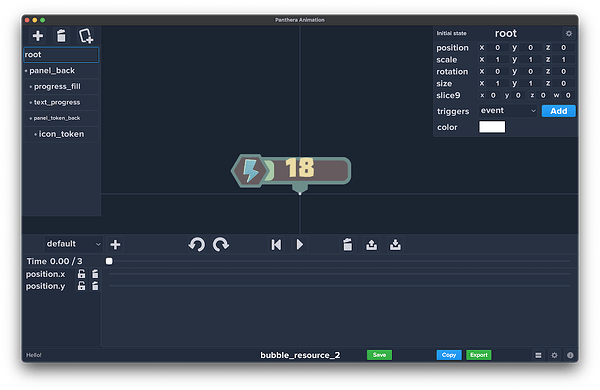Click the blue Add trigger button
Image resolution: width=600 pixels, height=390 pixels.
point(558,111)
